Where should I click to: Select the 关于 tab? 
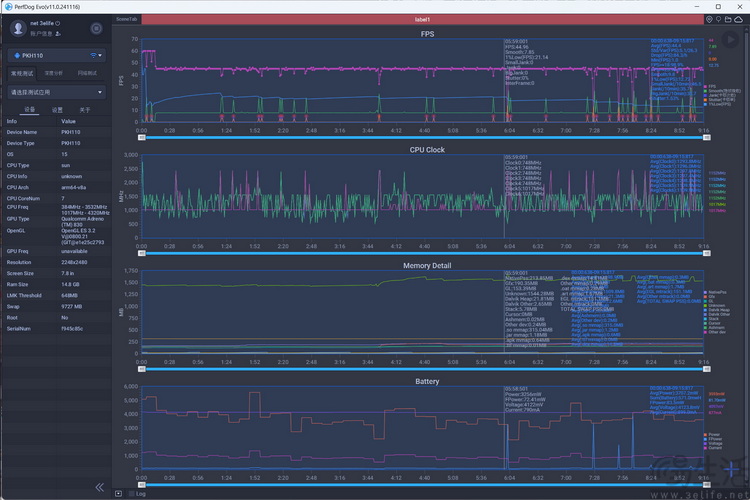[85, 110]
